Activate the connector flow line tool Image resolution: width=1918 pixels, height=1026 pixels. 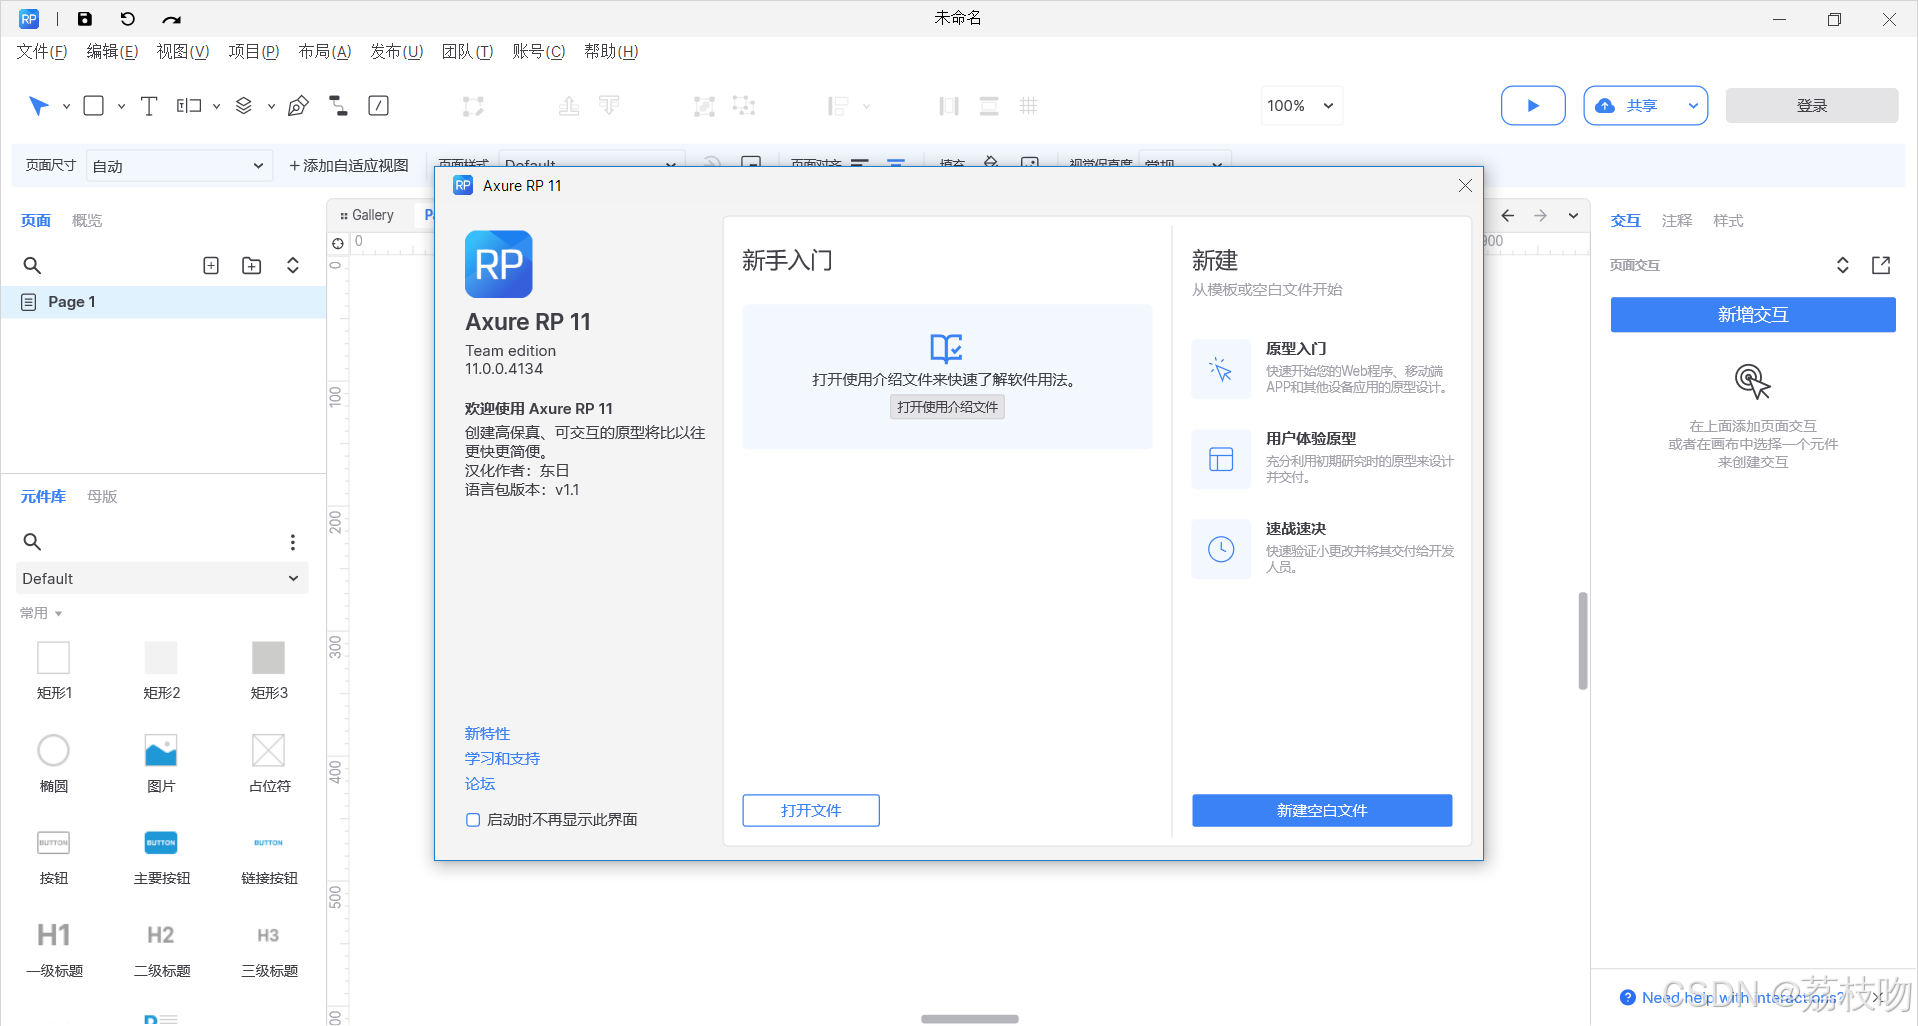pos(337,105)
